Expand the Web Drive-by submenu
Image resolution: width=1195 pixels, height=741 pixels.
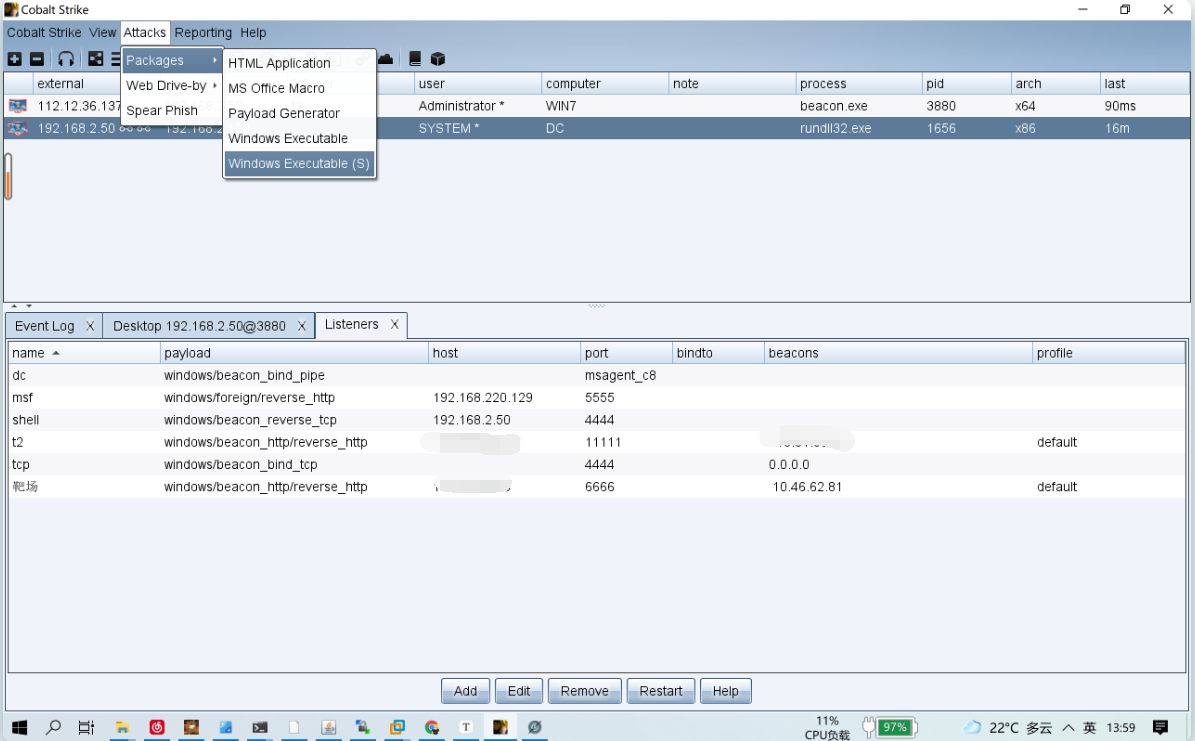(x=171, y=85)
